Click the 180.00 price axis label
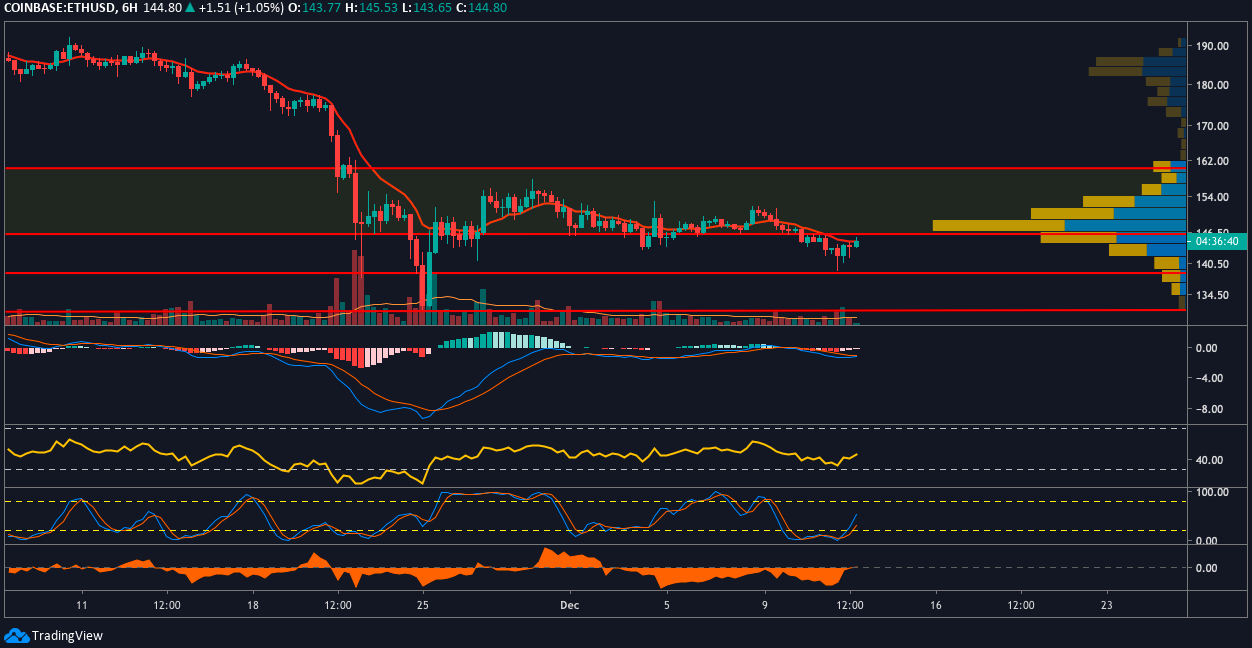This screenshot has height=648, width=1252. [x=1213, y=85]
